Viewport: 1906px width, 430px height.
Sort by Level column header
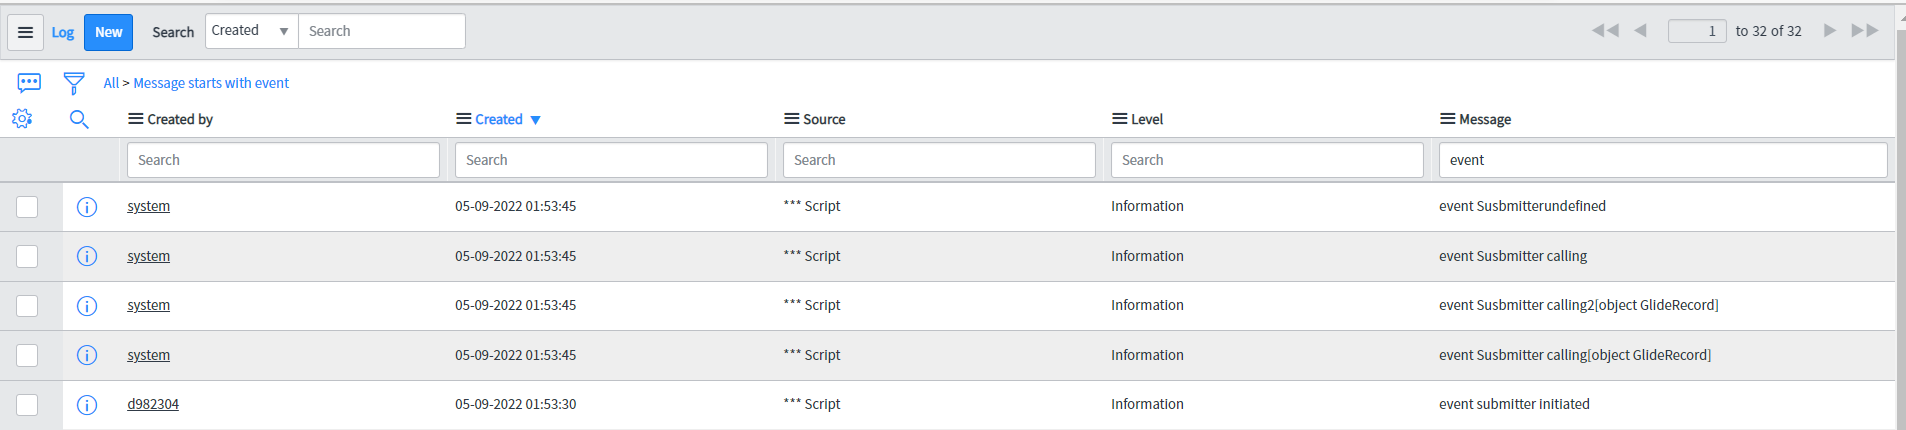coord(1147,119)
